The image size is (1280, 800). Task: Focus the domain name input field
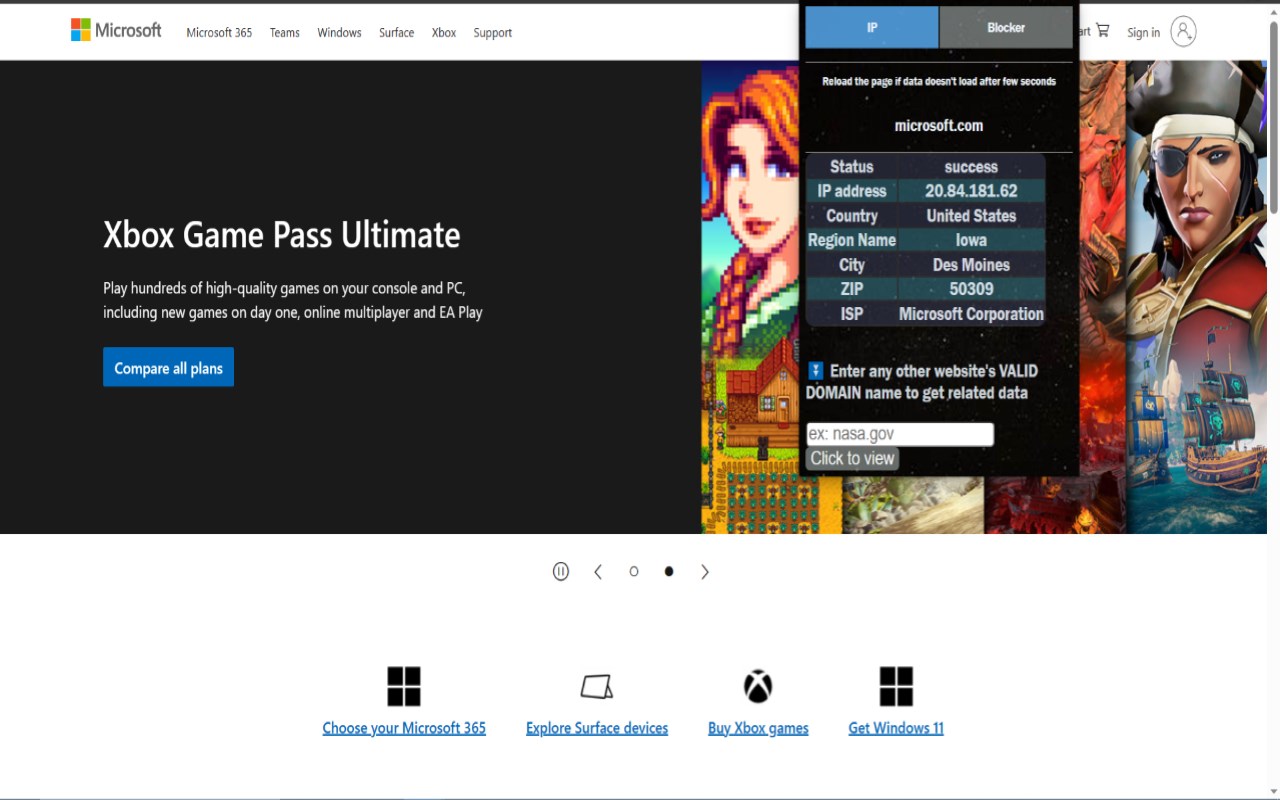[x=900, y=434]
